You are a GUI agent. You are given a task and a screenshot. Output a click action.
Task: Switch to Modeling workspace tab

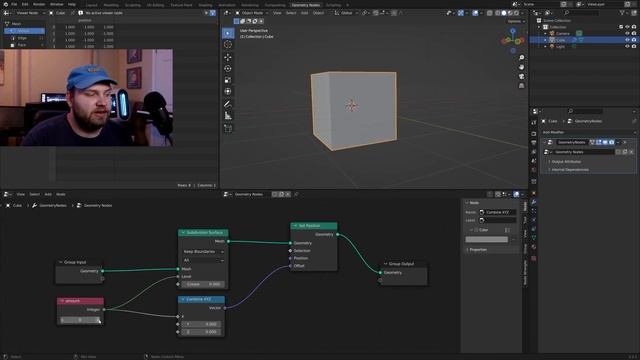(111, 5)
